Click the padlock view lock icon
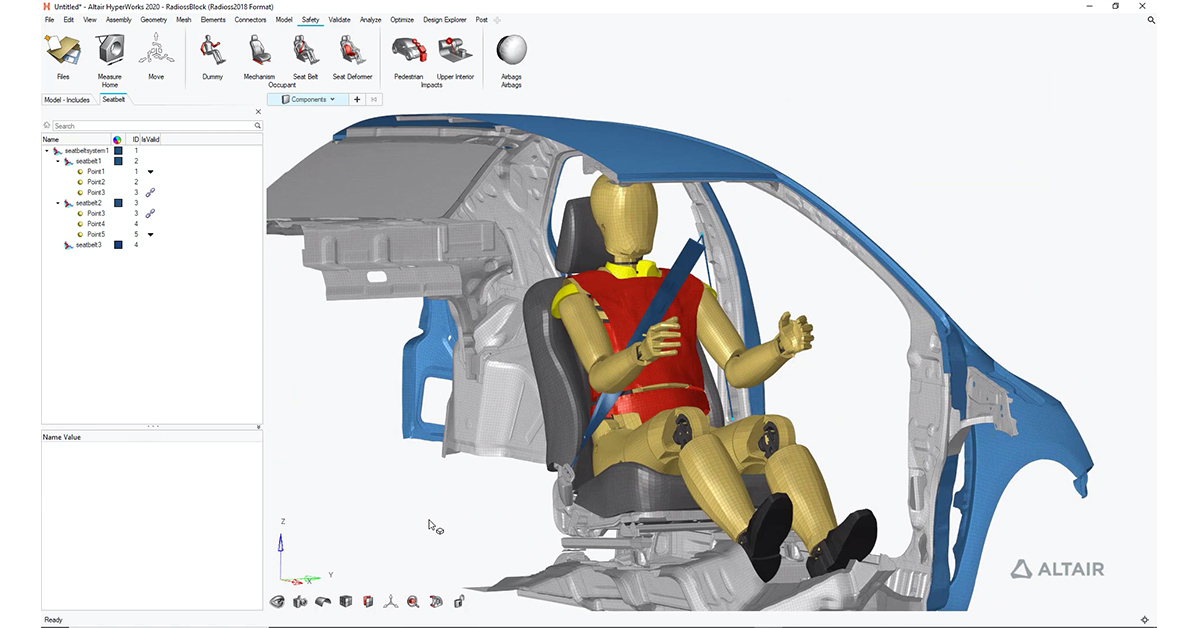This screenshot has width=1200, height=628. [x=459, y=601]
